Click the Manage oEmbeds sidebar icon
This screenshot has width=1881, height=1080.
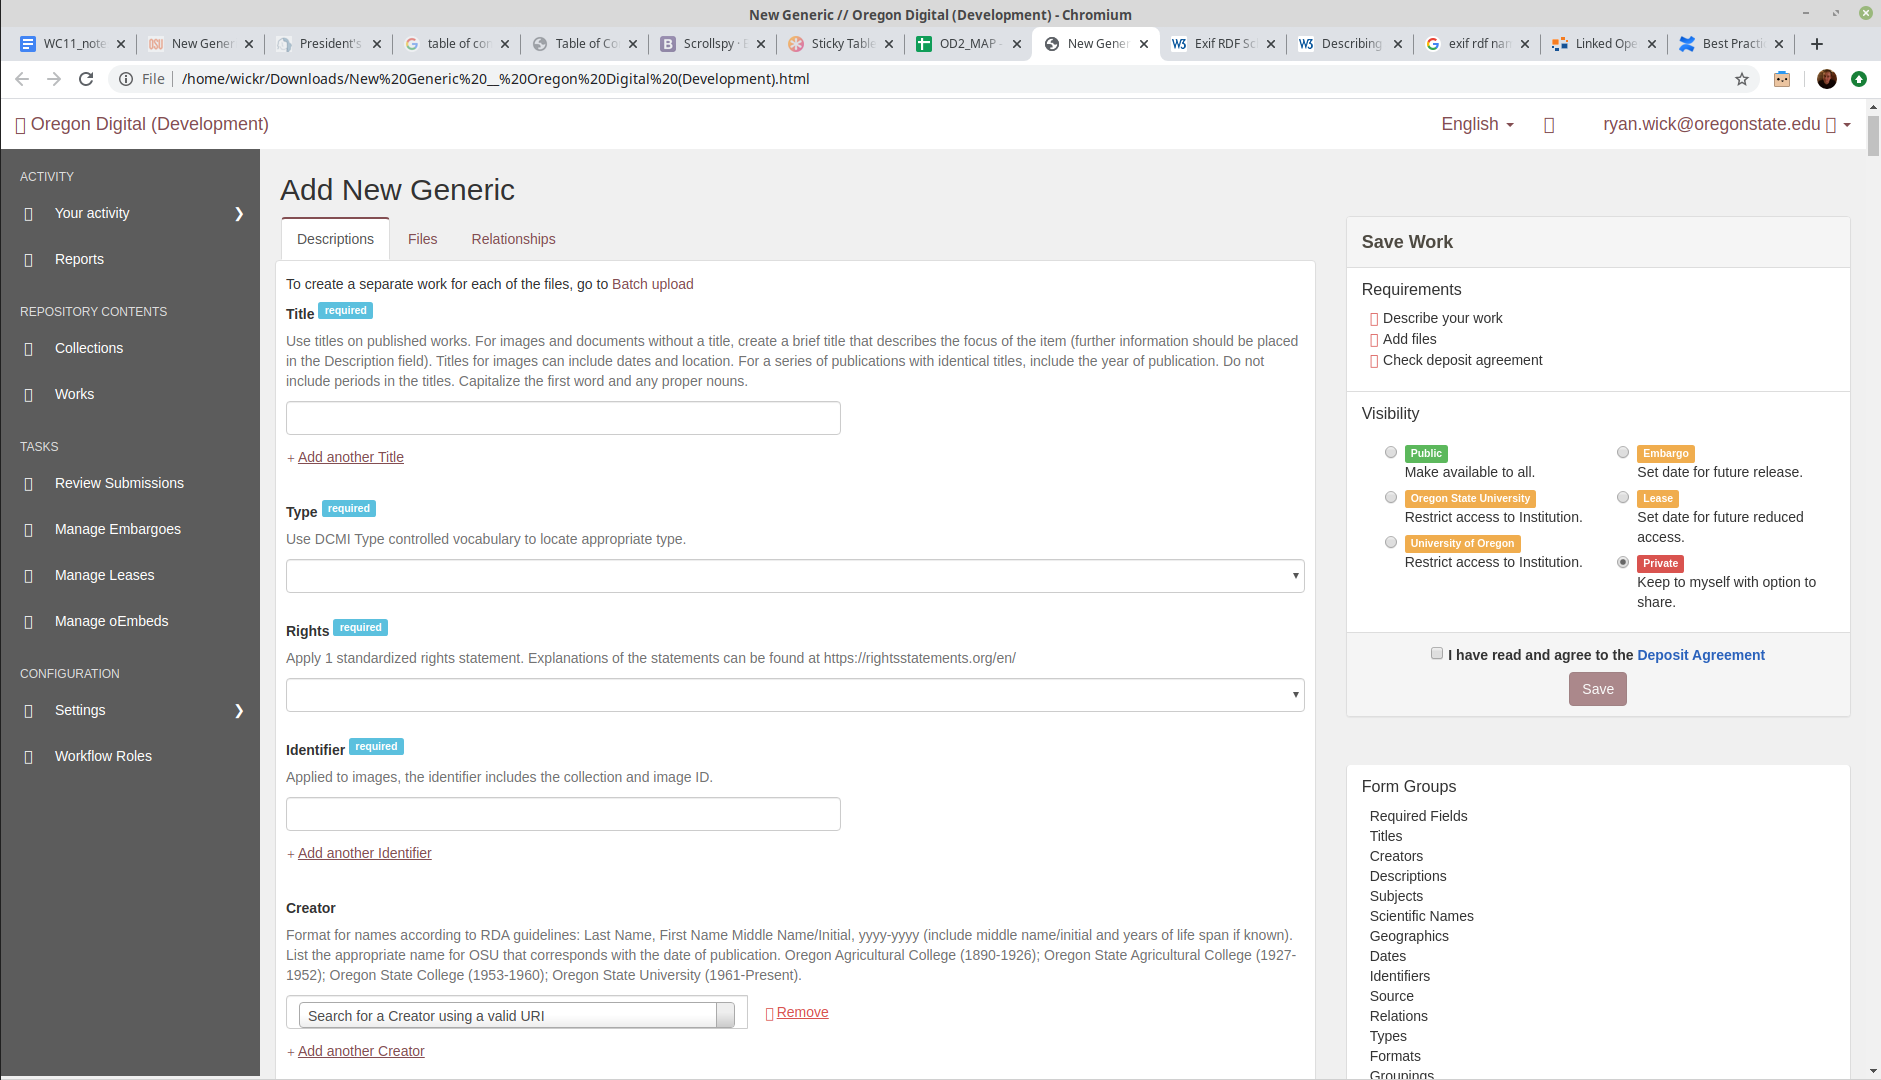click(29, 622)
